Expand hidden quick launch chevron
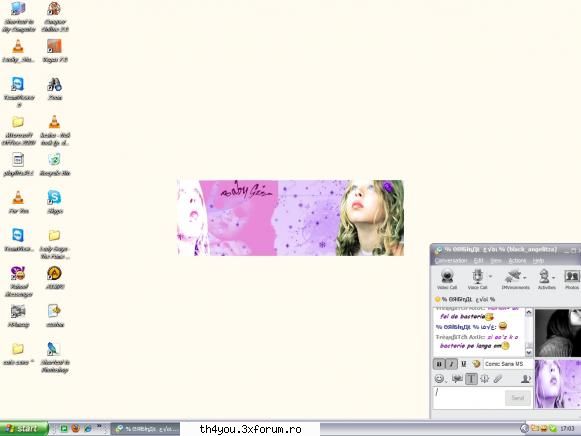This screenshot has width=581, height=436. point(99,426)
